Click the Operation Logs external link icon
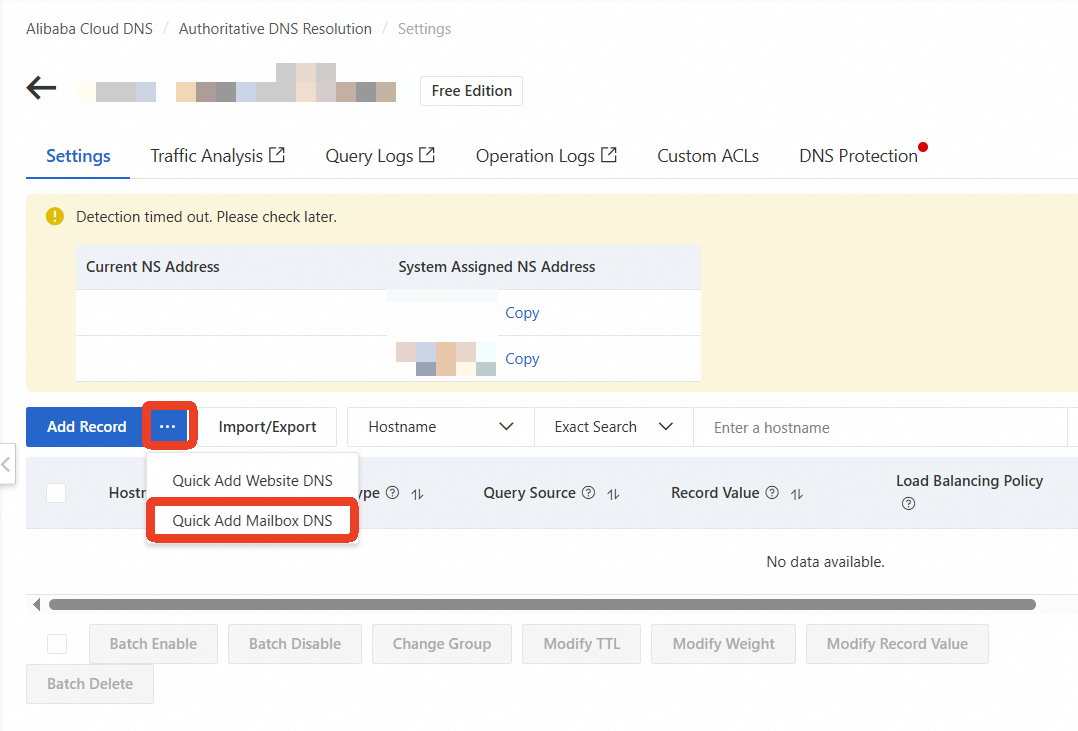1078x731 pixels. 608,155
